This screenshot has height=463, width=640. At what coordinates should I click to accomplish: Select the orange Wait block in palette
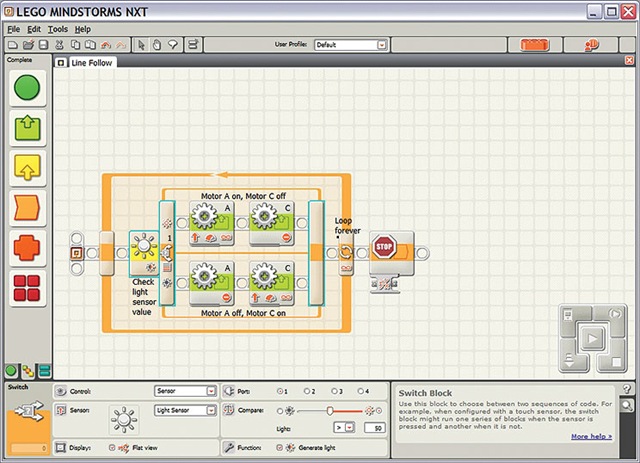(27, 208)
